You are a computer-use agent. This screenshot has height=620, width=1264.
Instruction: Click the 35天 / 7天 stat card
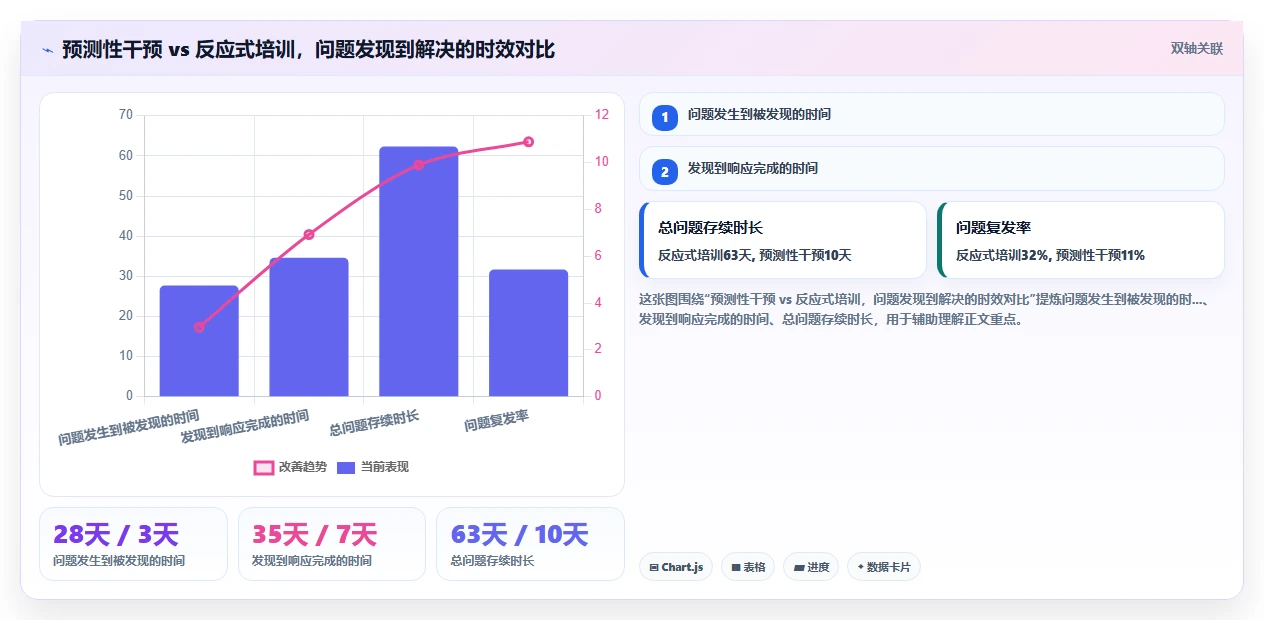tap(332, 544)
